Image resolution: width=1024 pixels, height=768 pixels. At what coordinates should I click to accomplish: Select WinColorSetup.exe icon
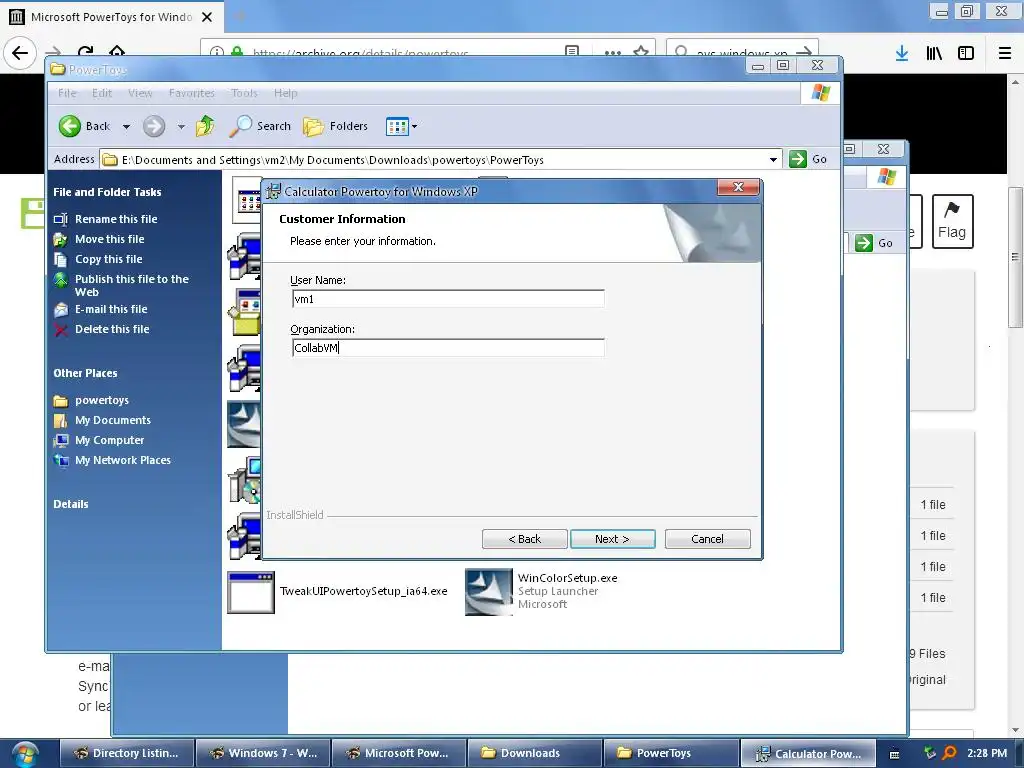point(488,592)
